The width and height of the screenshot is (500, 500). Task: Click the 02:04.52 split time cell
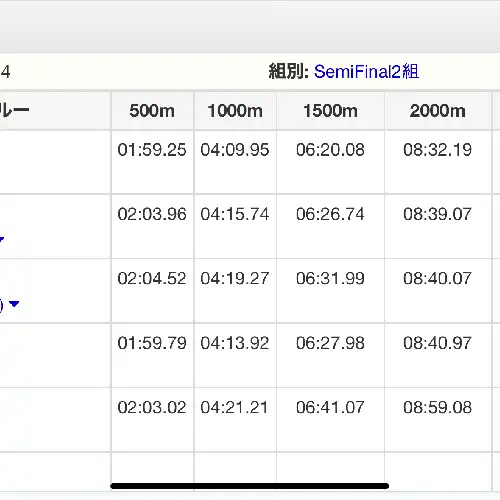(x=152, y=278)
